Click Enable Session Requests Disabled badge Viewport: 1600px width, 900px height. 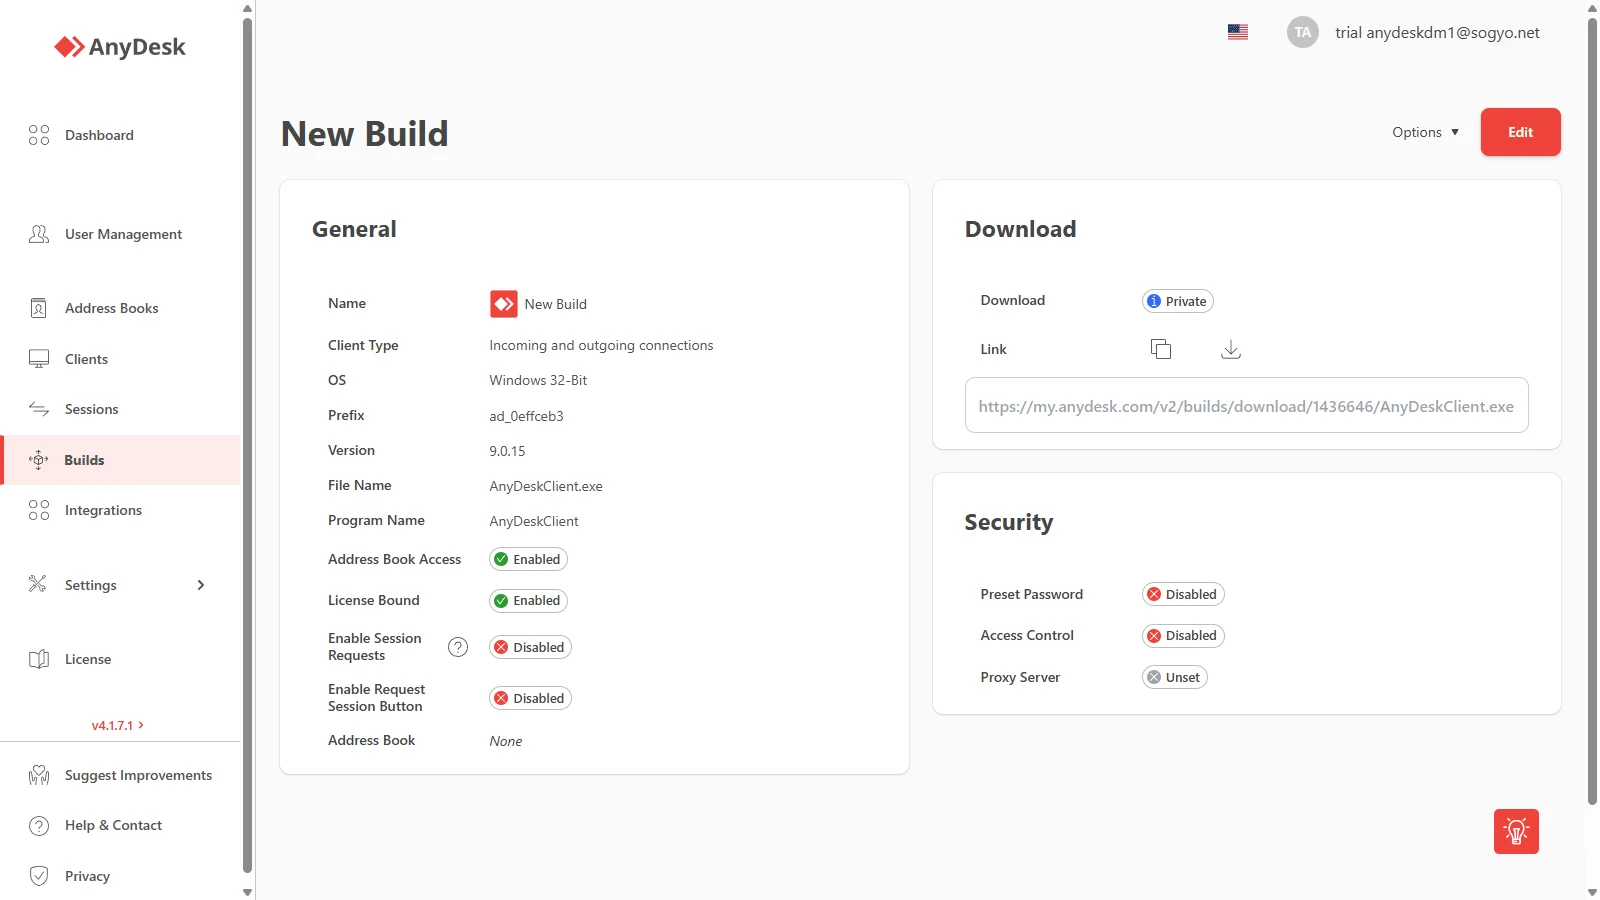[x=530, y=647]
